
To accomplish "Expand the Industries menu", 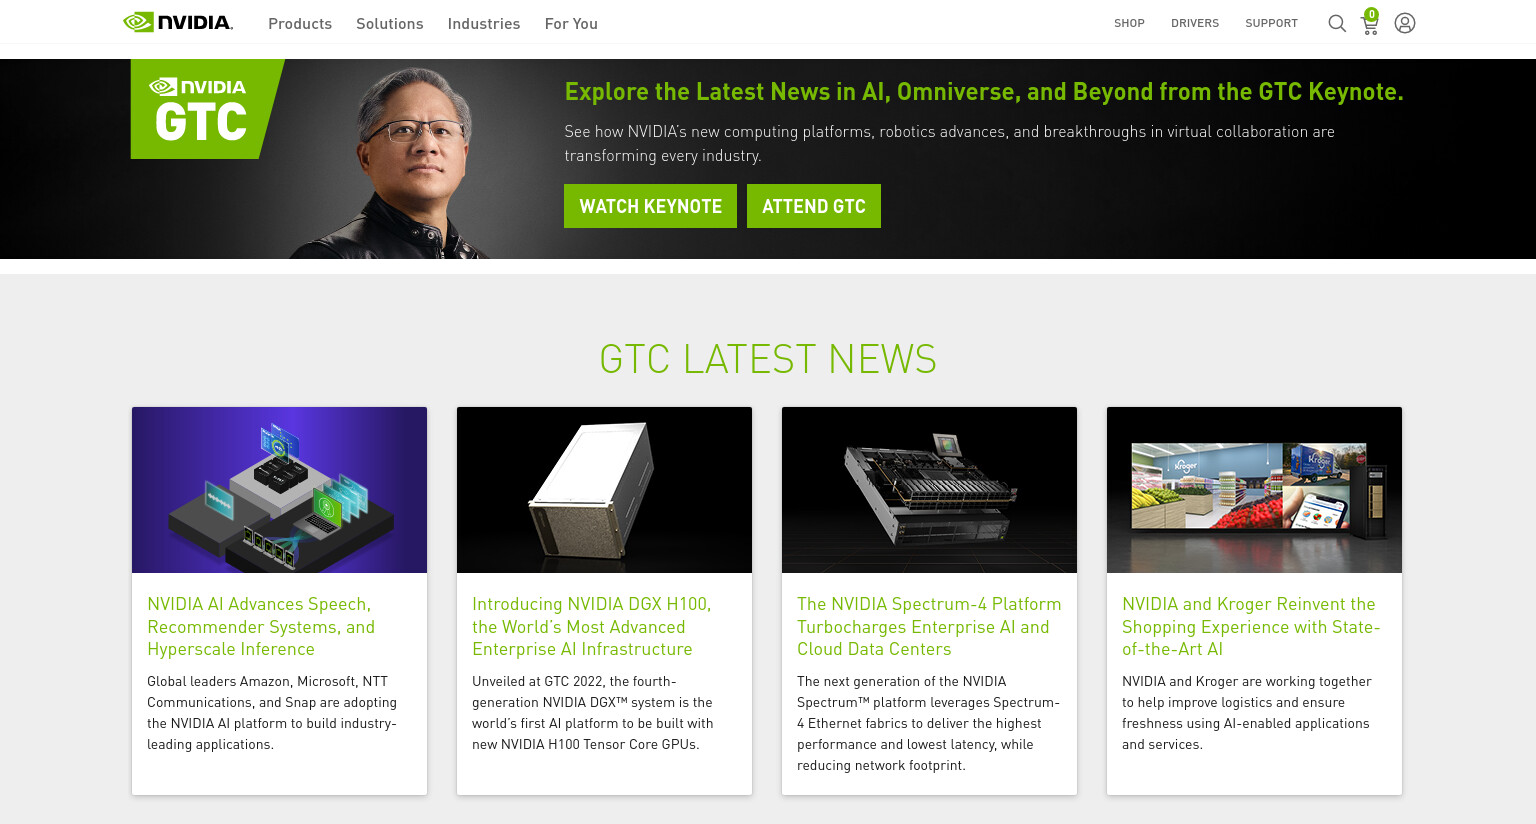I will click(484, 23).
